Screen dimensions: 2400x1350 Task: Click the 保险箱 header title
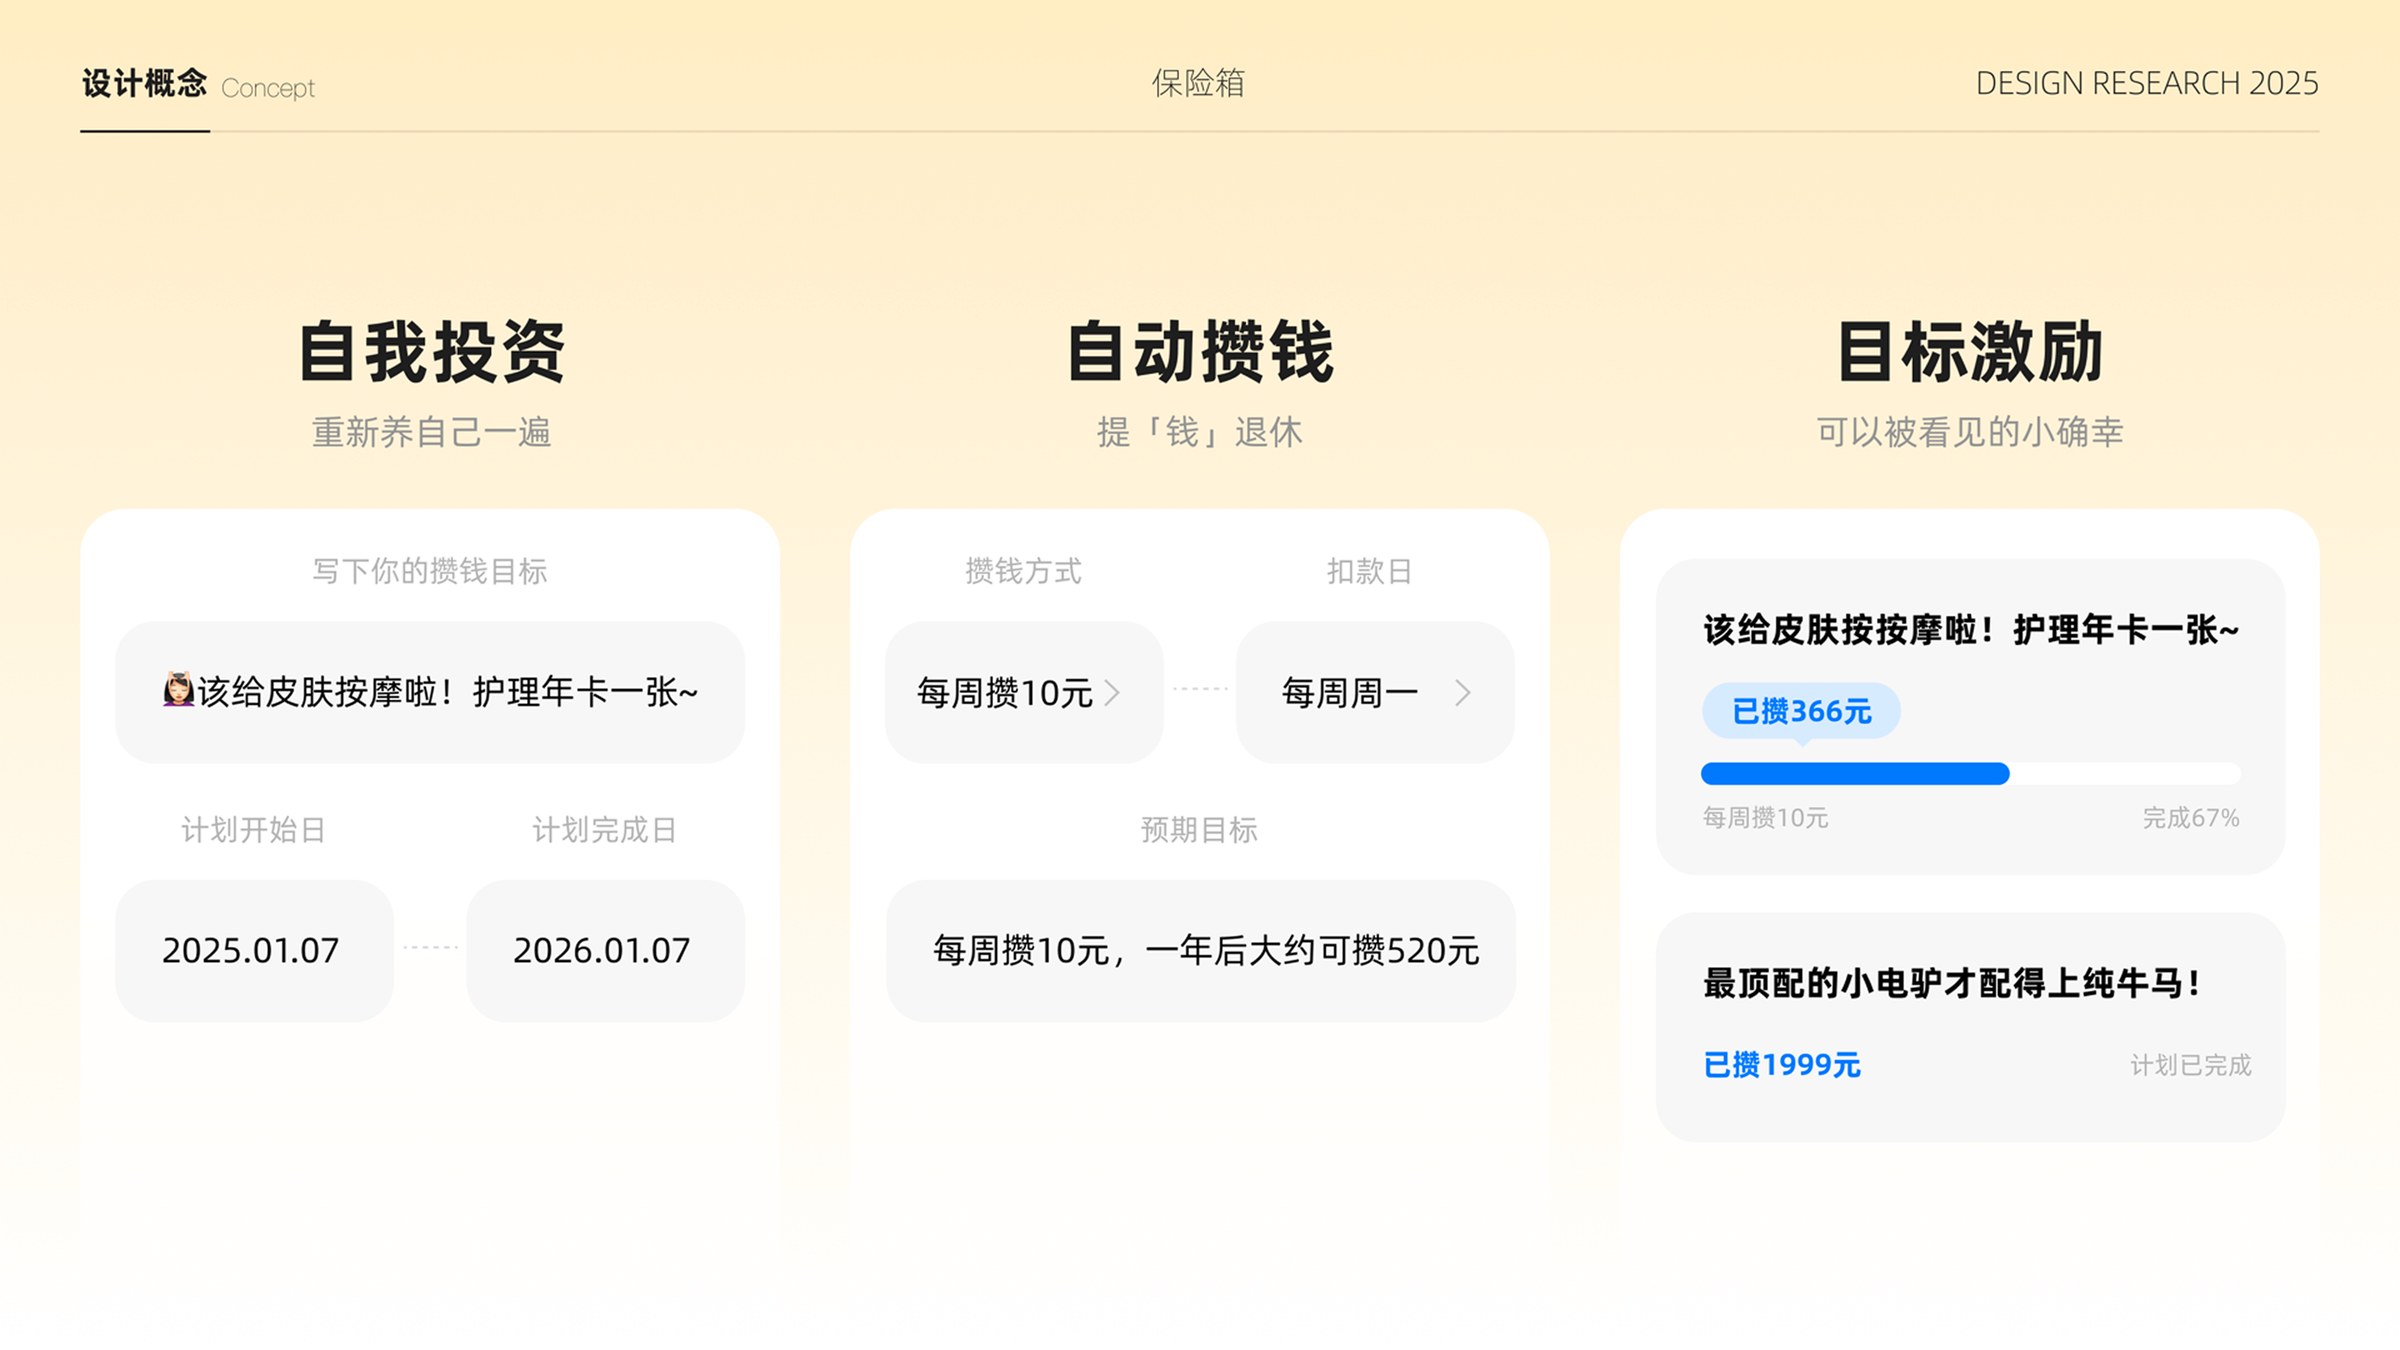point(1198,83)
